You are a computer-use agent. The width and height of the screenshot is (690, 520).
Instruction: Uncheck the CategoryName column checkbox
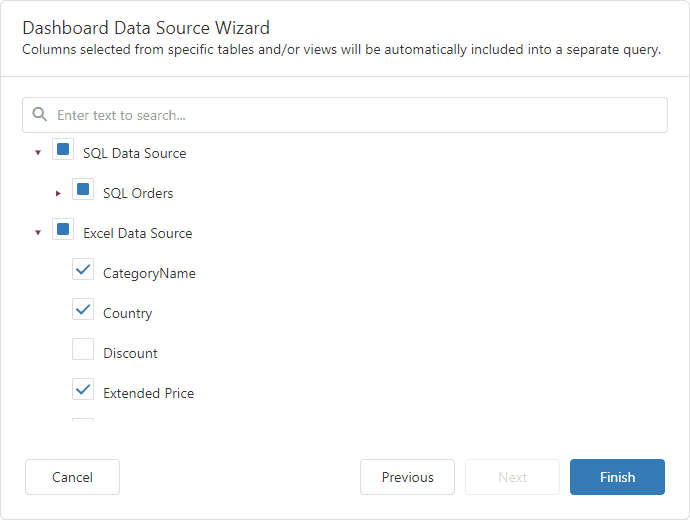(83, 271)
